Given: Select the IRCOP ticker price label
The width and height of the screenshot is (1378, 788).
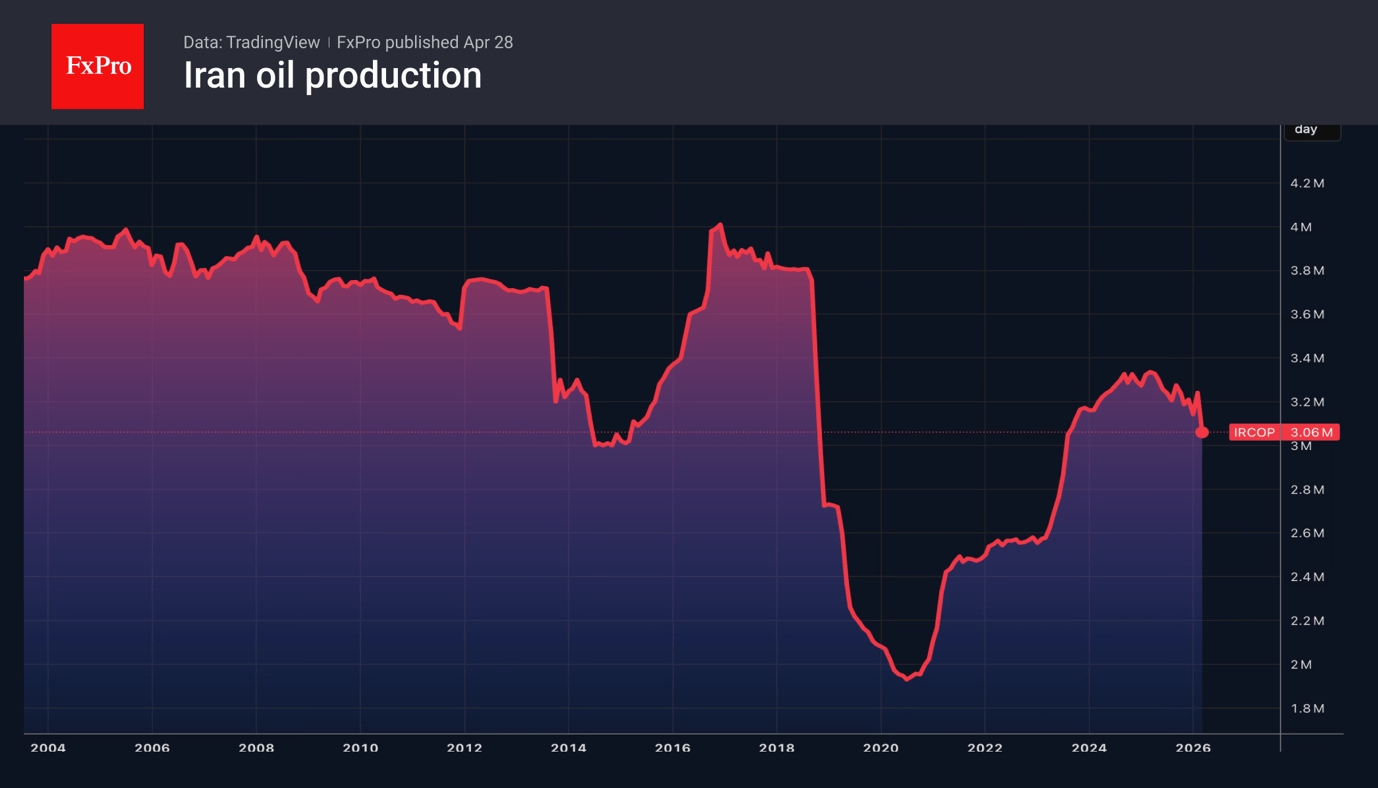Looking at the screenshot, I should [1253, 432].
